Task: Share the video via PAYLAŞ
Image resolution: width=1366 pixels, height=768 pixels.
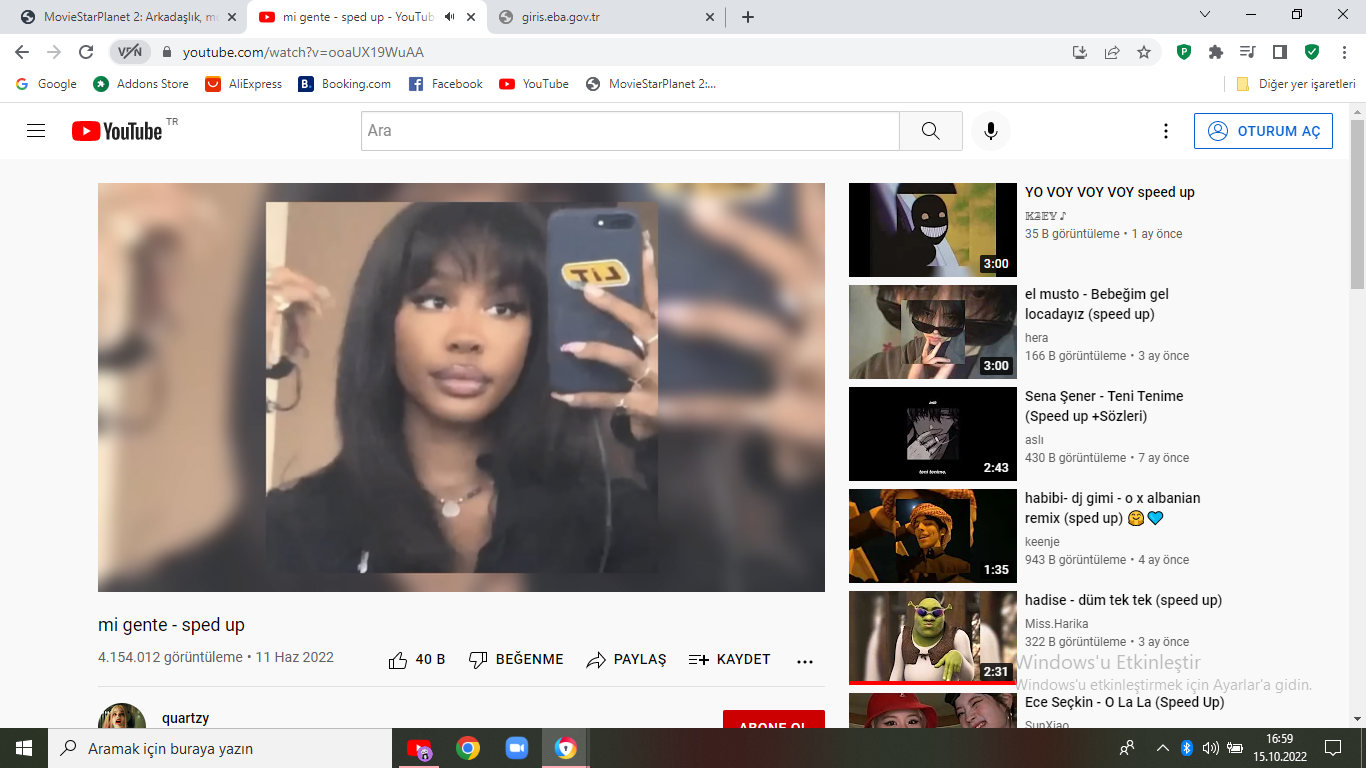Action: [x=626, y=660]
